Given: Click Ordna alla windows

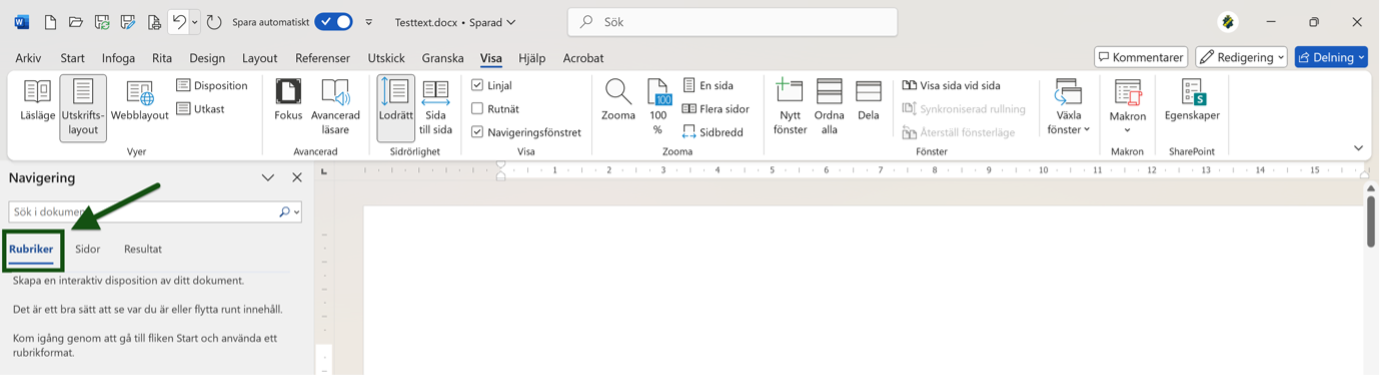Looking at the screenshot, I should point(829,107).
